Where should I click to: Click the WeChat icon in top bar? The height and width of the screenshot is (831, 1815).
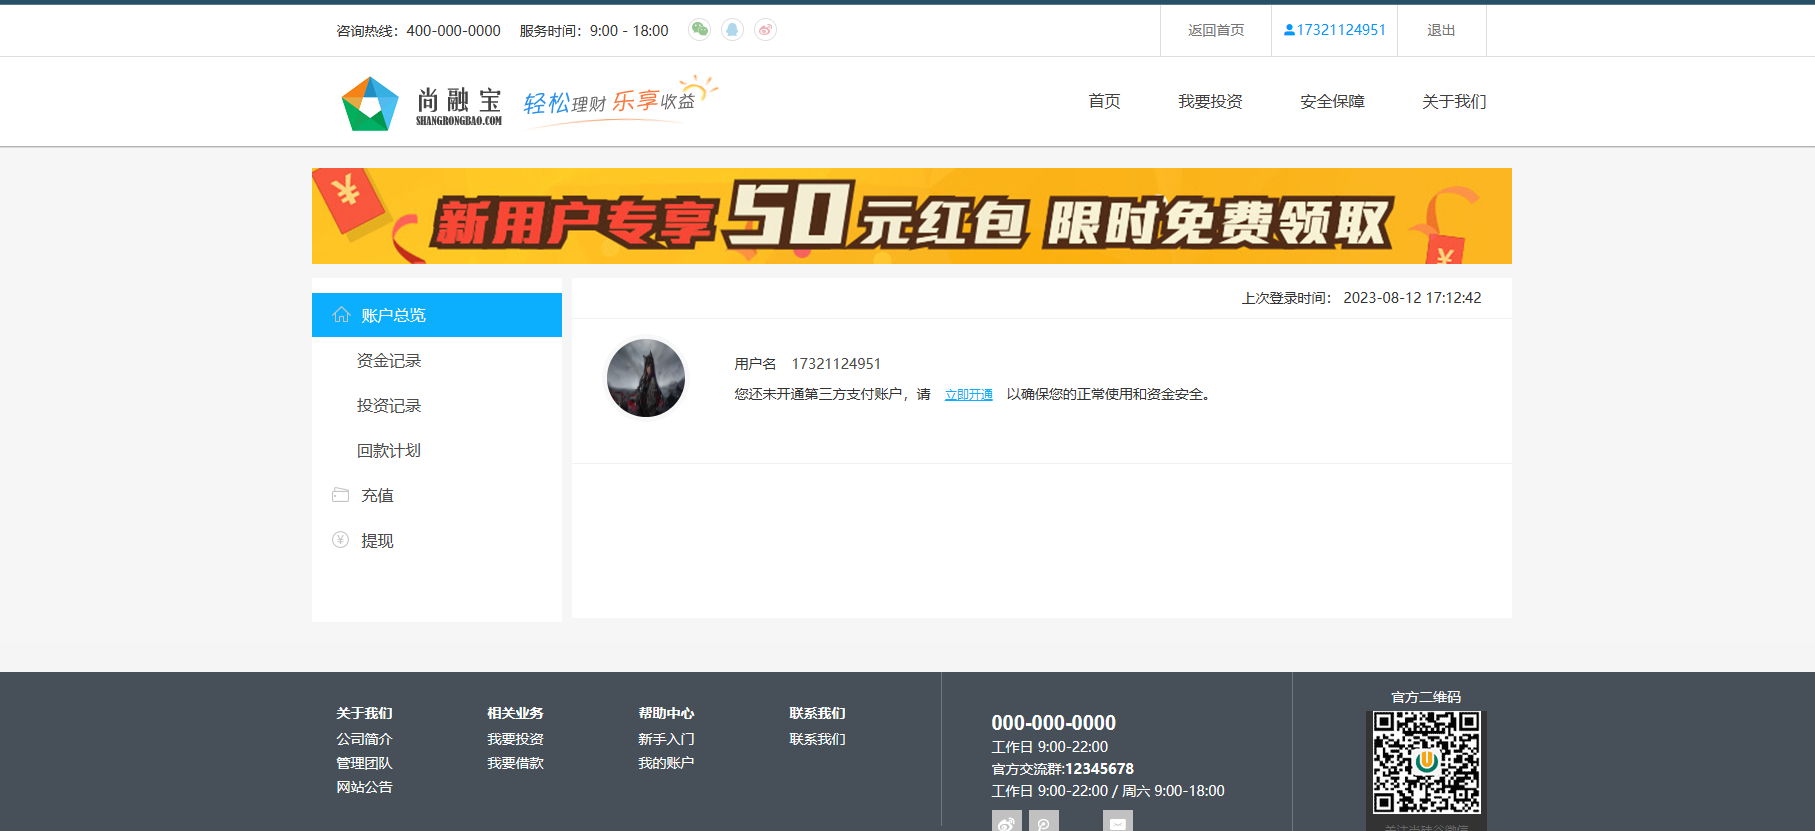point(700,30)
